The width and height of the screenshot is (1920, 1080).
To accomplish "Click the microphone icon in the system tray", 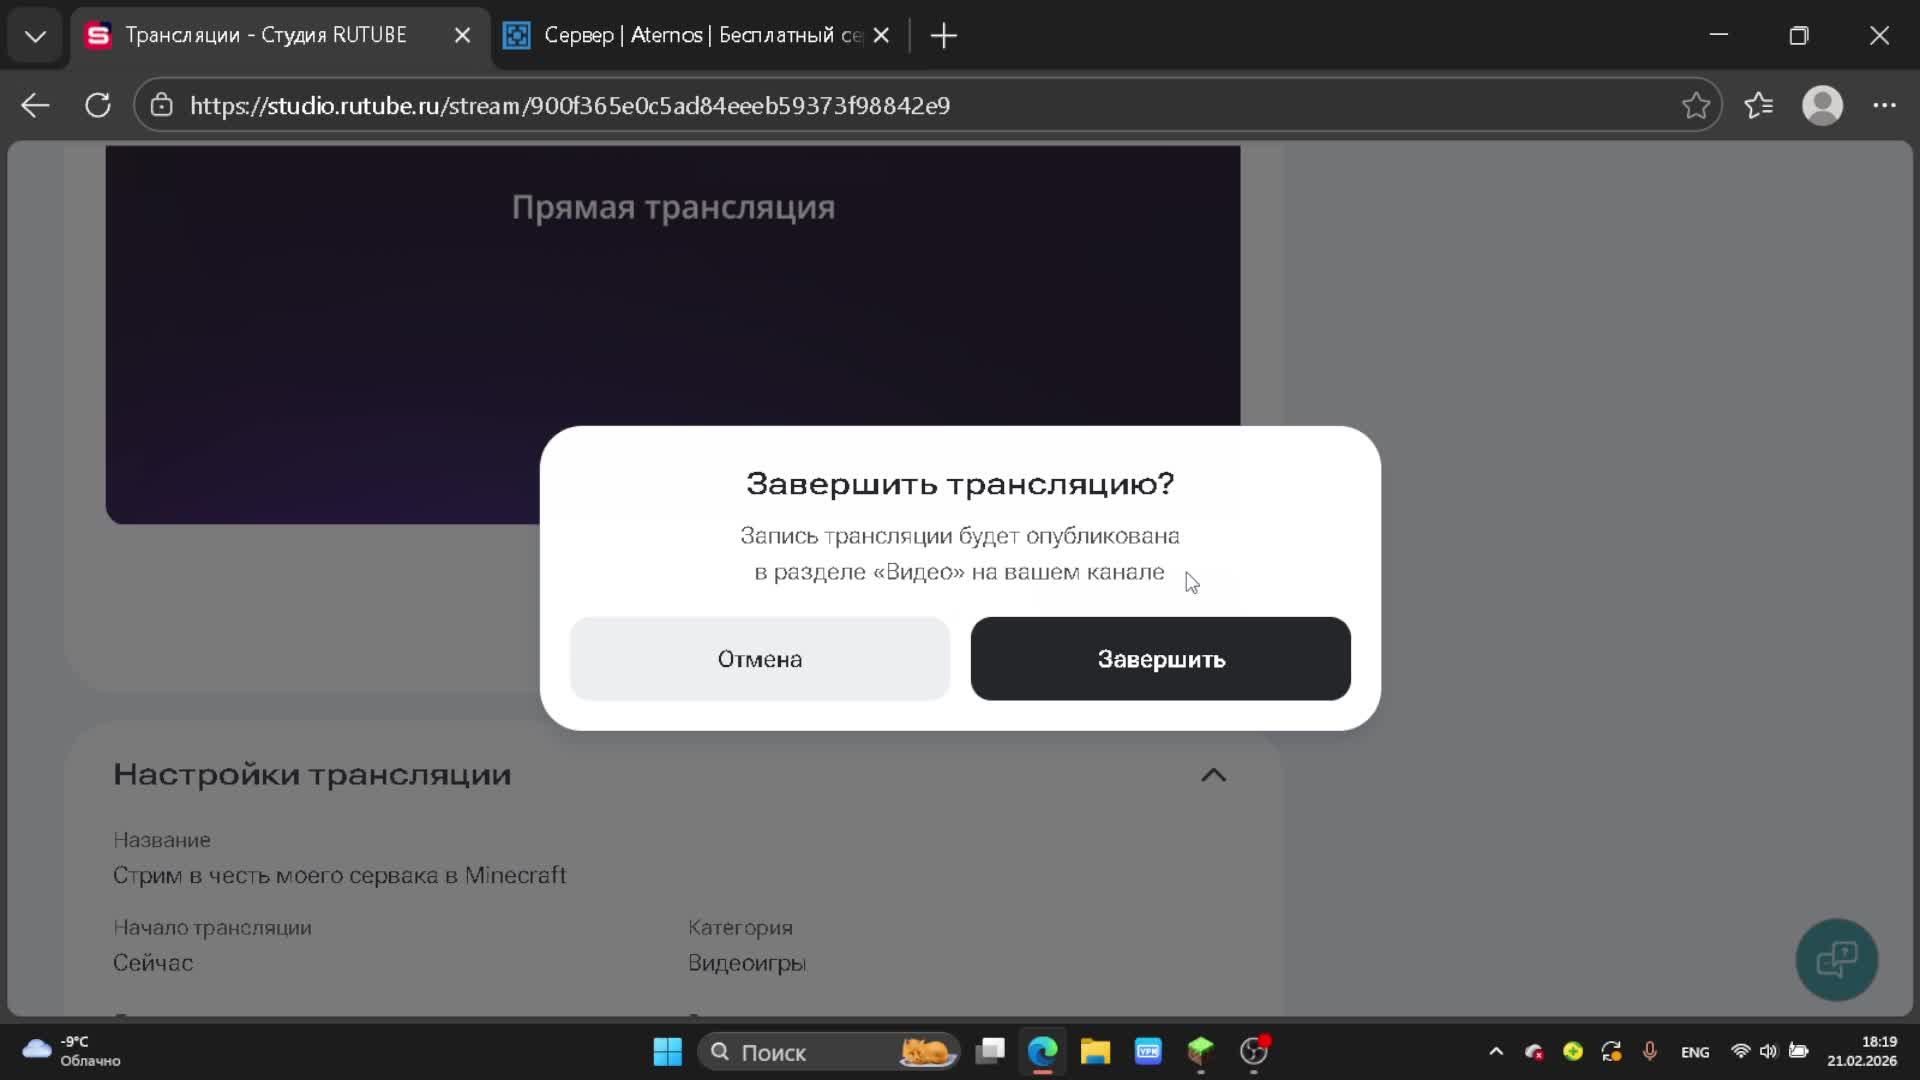I will [1649, 1051].
